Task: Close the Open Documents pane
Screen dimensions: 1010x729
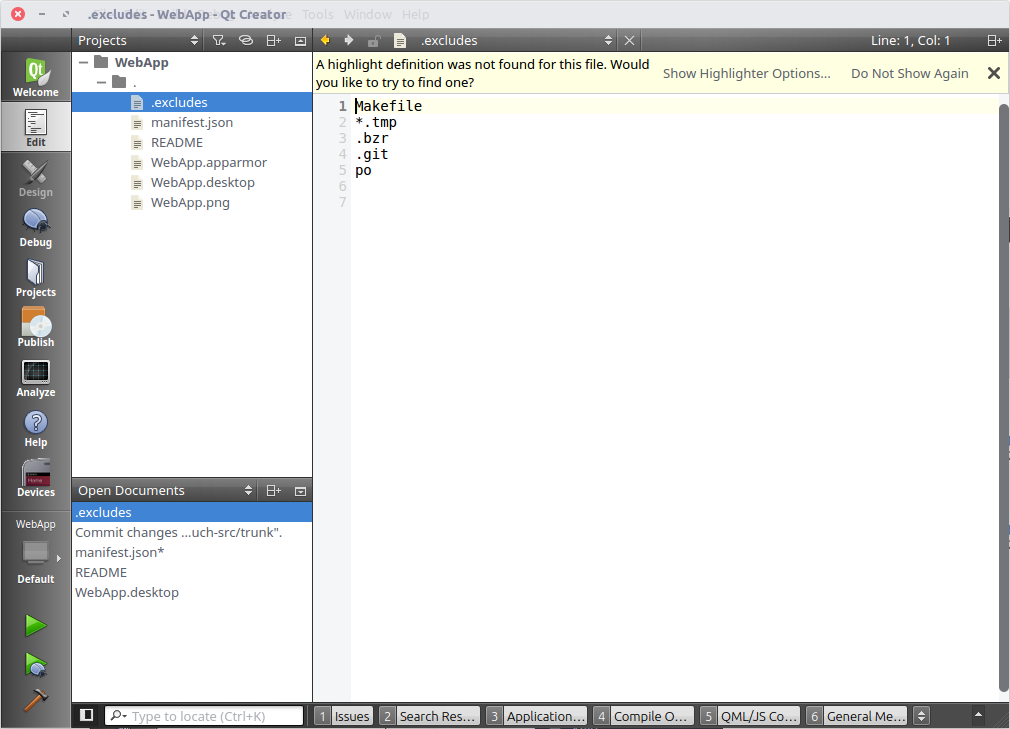Action: coord(300,491)
